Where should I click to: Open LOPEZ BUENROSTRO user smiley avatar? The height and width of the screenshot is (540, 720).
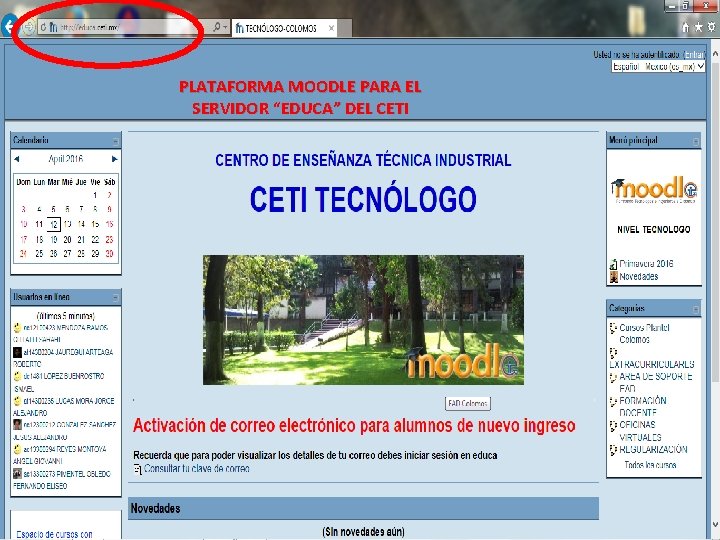click(x=17, y=376)
